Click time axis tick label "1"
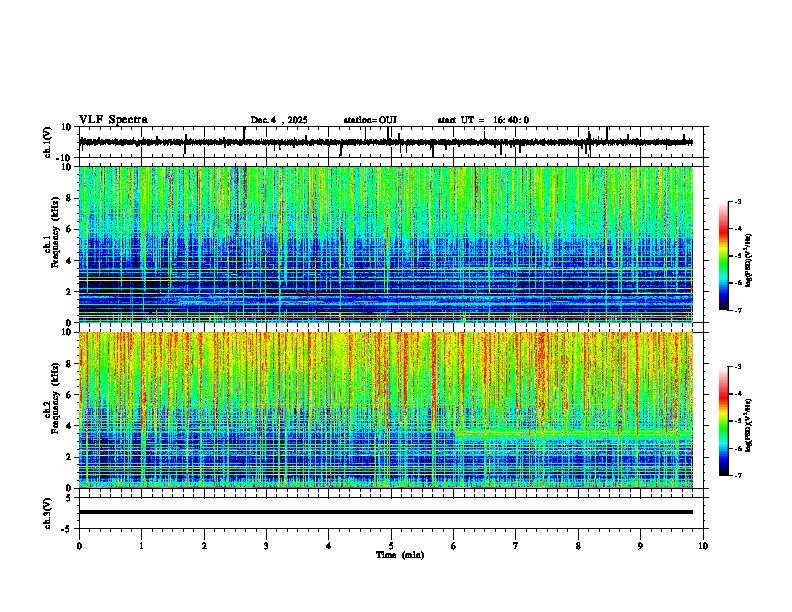792x612 pixels. coord(141,546)
